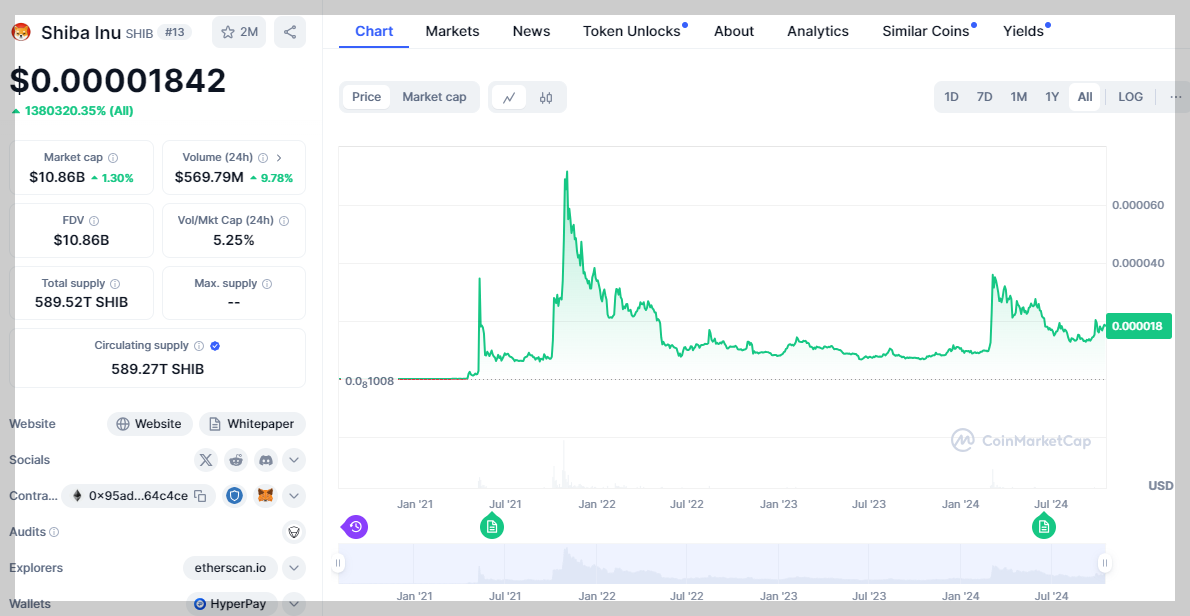Expand the Contracts dropdown chevron

294,496
